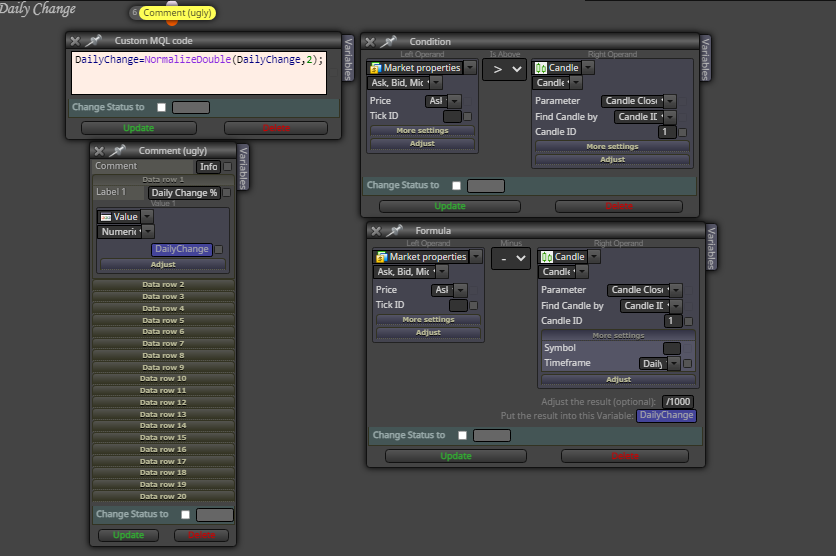
Task: Toggle Change Status checkbox in Custom MQL code
Action: tap(162, 107)
